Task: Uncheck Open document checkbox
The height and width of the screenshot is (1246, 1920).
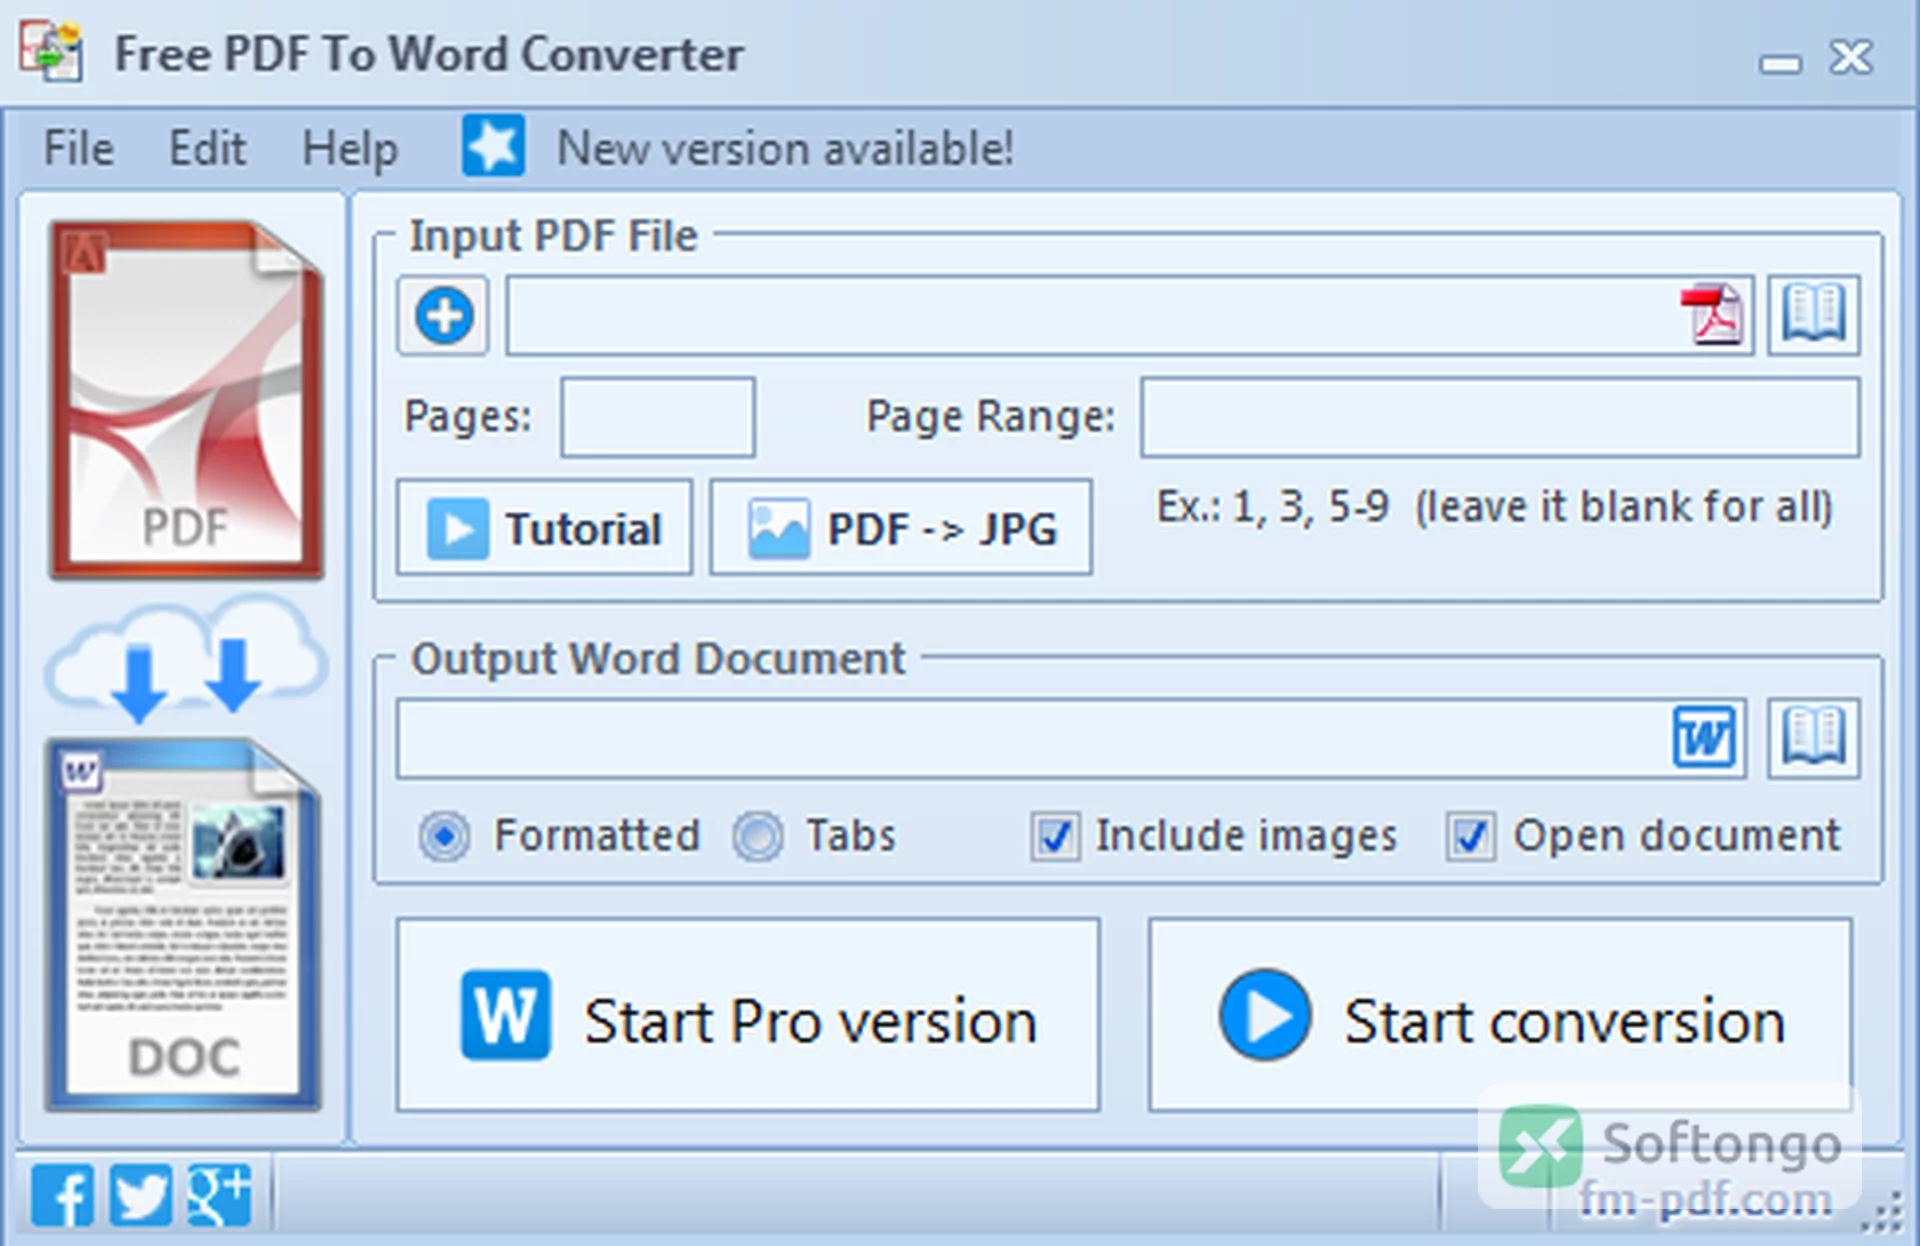Action: point(1470,836)
